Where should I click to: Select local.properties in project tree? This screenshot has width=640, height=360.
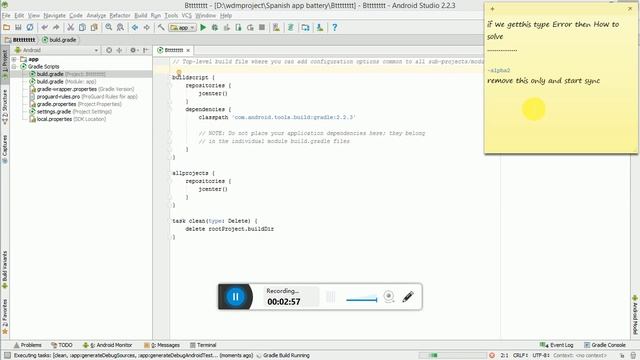(x=67, y=119)
